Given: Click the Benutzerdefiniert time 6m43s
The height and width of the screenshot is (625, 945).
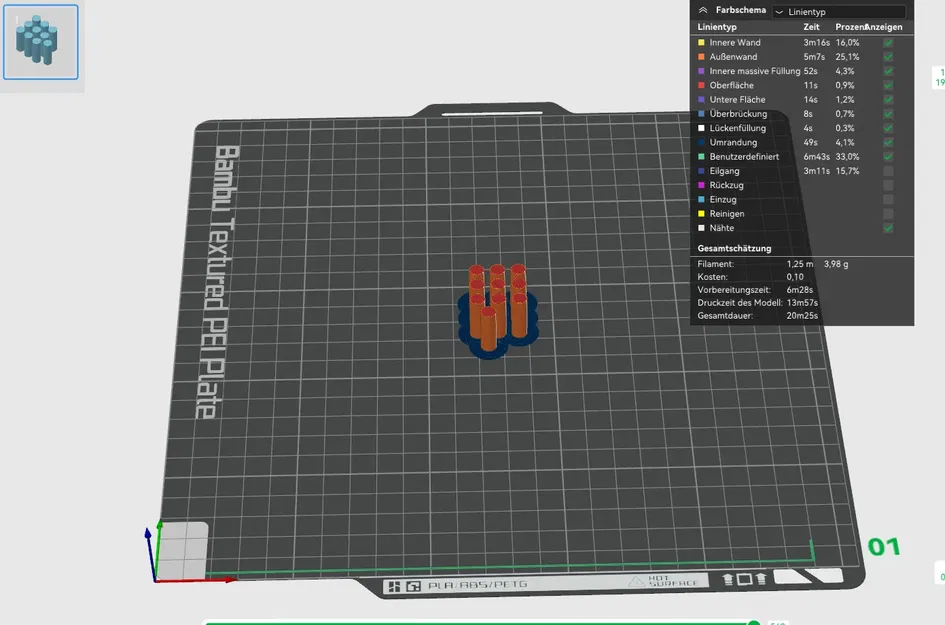Looking at the screenshot, I should [x=816, y=157].
